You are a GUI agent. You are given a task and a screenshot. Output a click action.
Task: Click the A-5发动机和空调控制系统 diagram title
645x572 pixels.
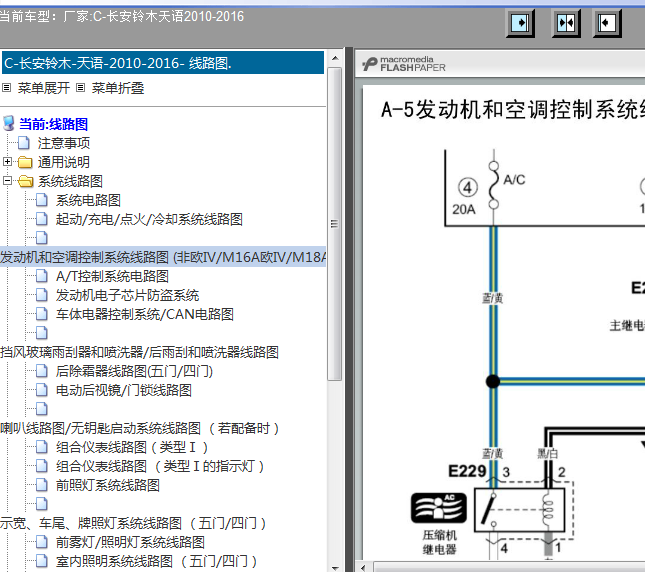513,110
